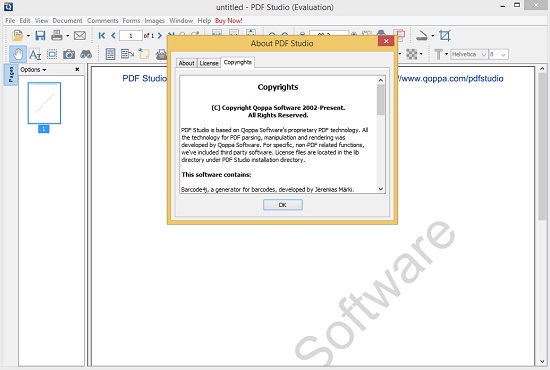This screenshot has width=550, height=370.
Task: Open the Help menu
Action: tap(204, 21)
